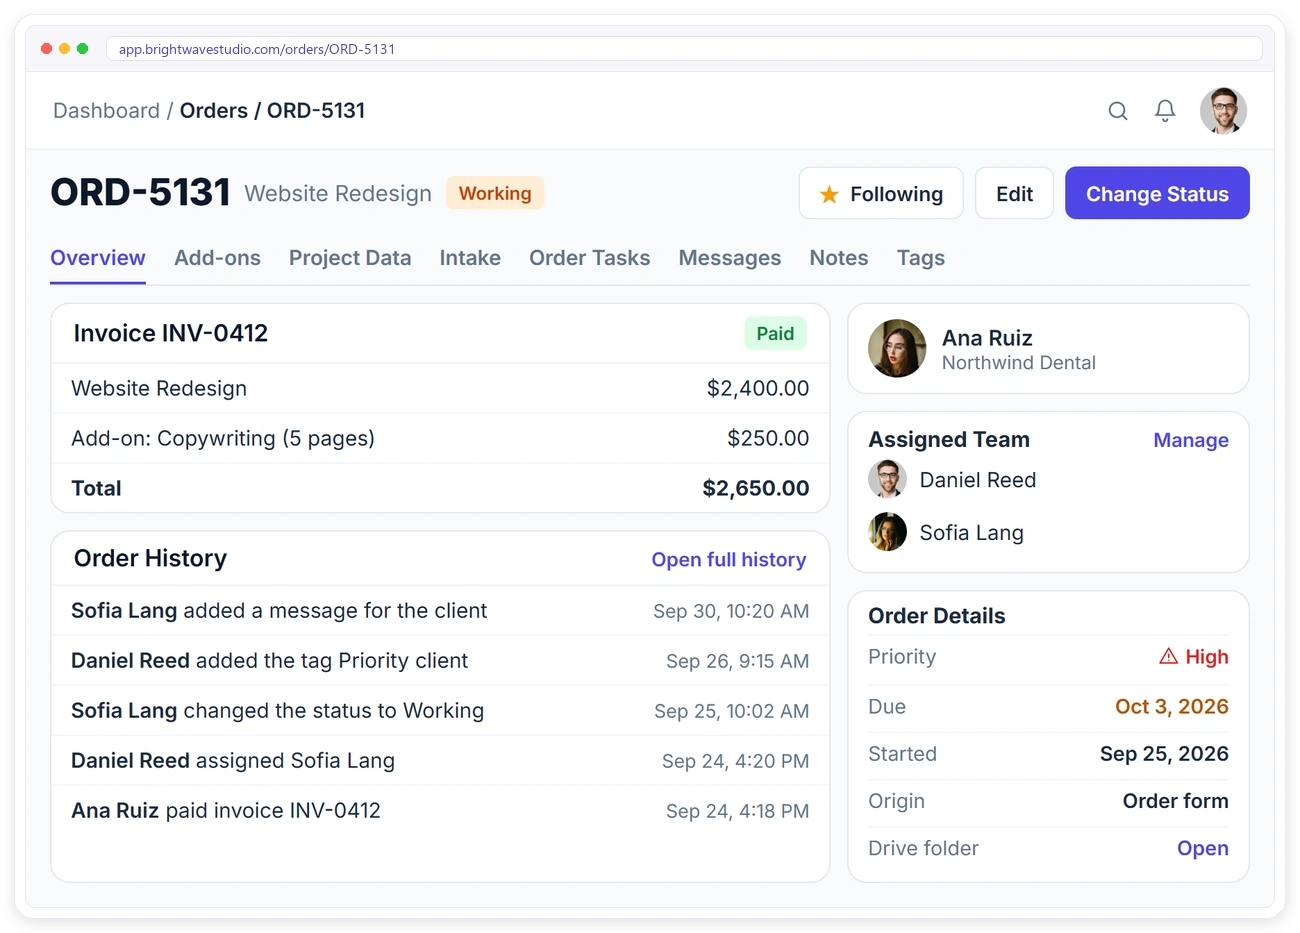Click the Ana Ruiz client name
The width and height of the screenshot is (1300, 933).
click(987, 338)
